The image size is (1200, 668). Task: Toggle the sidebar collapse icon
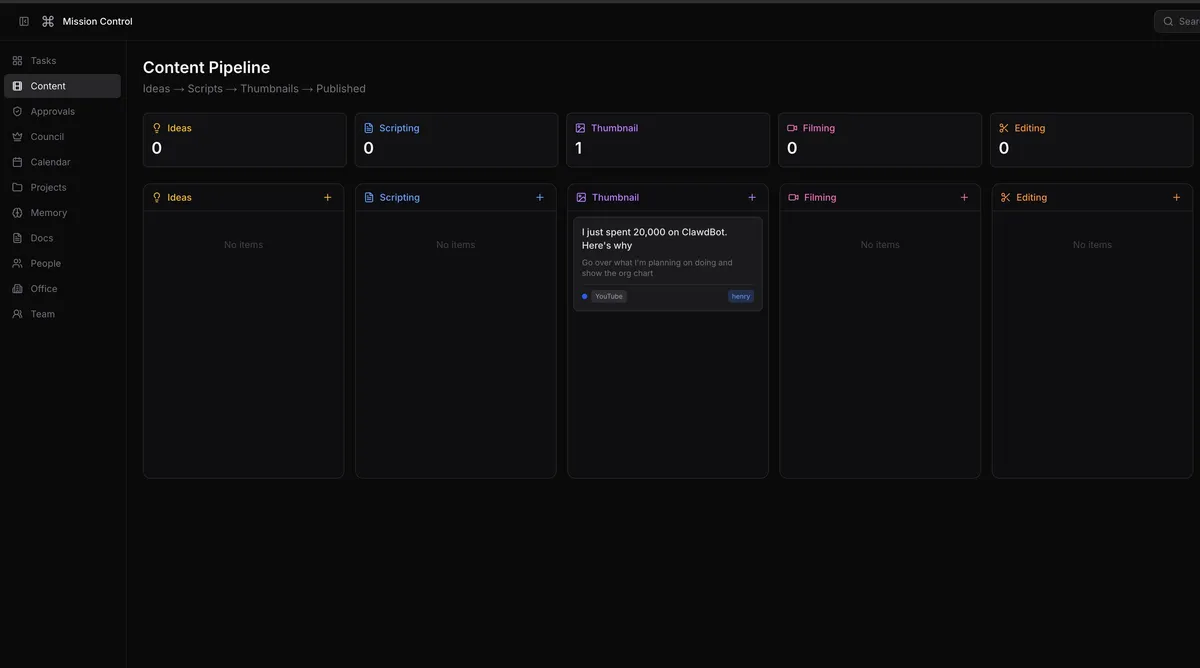click(24, 21)
